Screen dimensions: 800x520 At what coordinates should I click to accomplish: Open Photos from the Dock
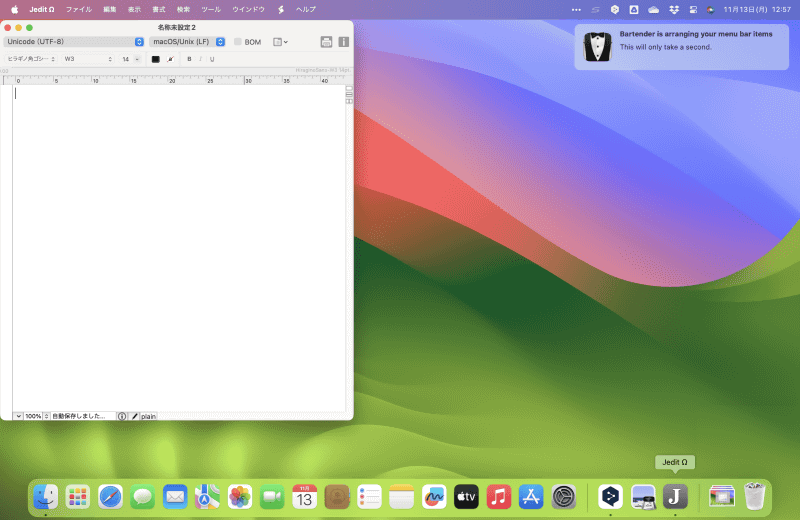point(240,497)
